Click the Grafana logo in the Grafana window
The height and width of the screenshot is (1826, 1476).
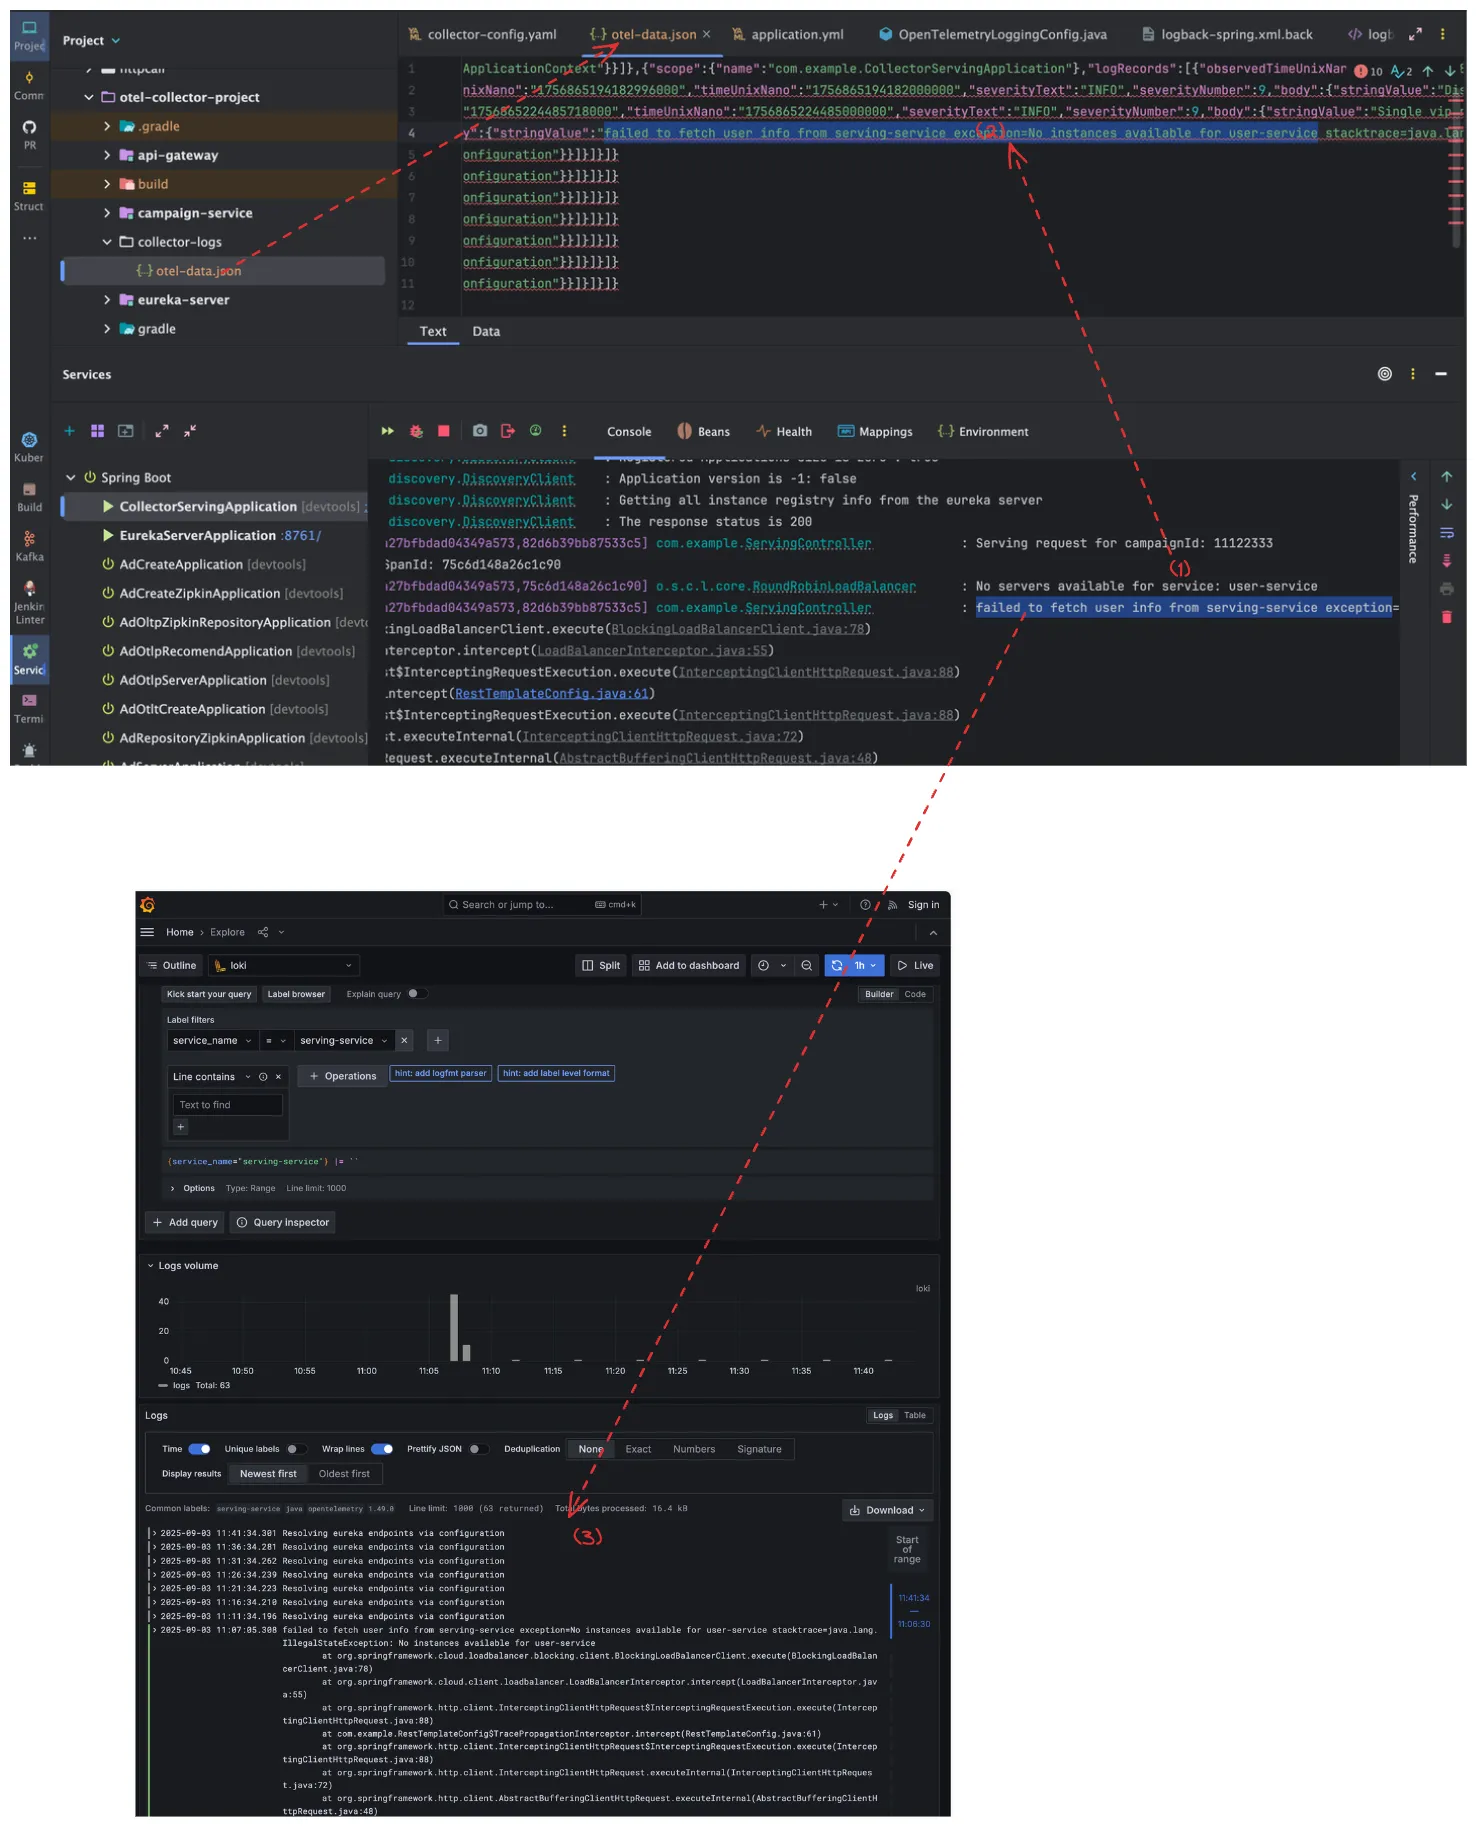point(148,905)
